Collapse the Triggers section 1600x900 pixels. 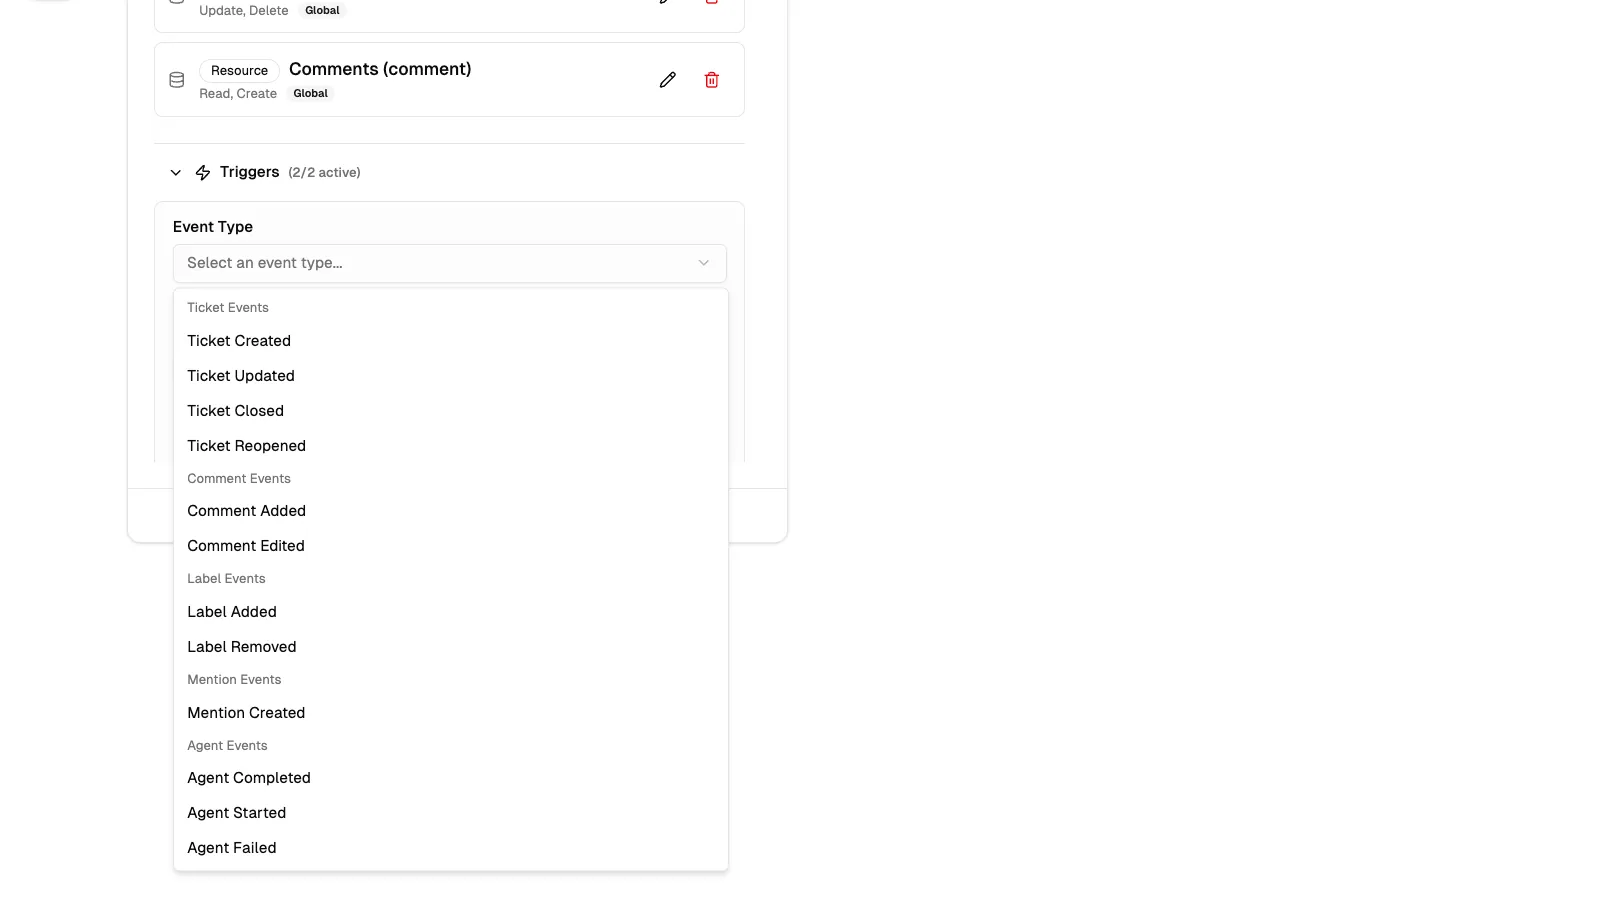tap(176, 172)
